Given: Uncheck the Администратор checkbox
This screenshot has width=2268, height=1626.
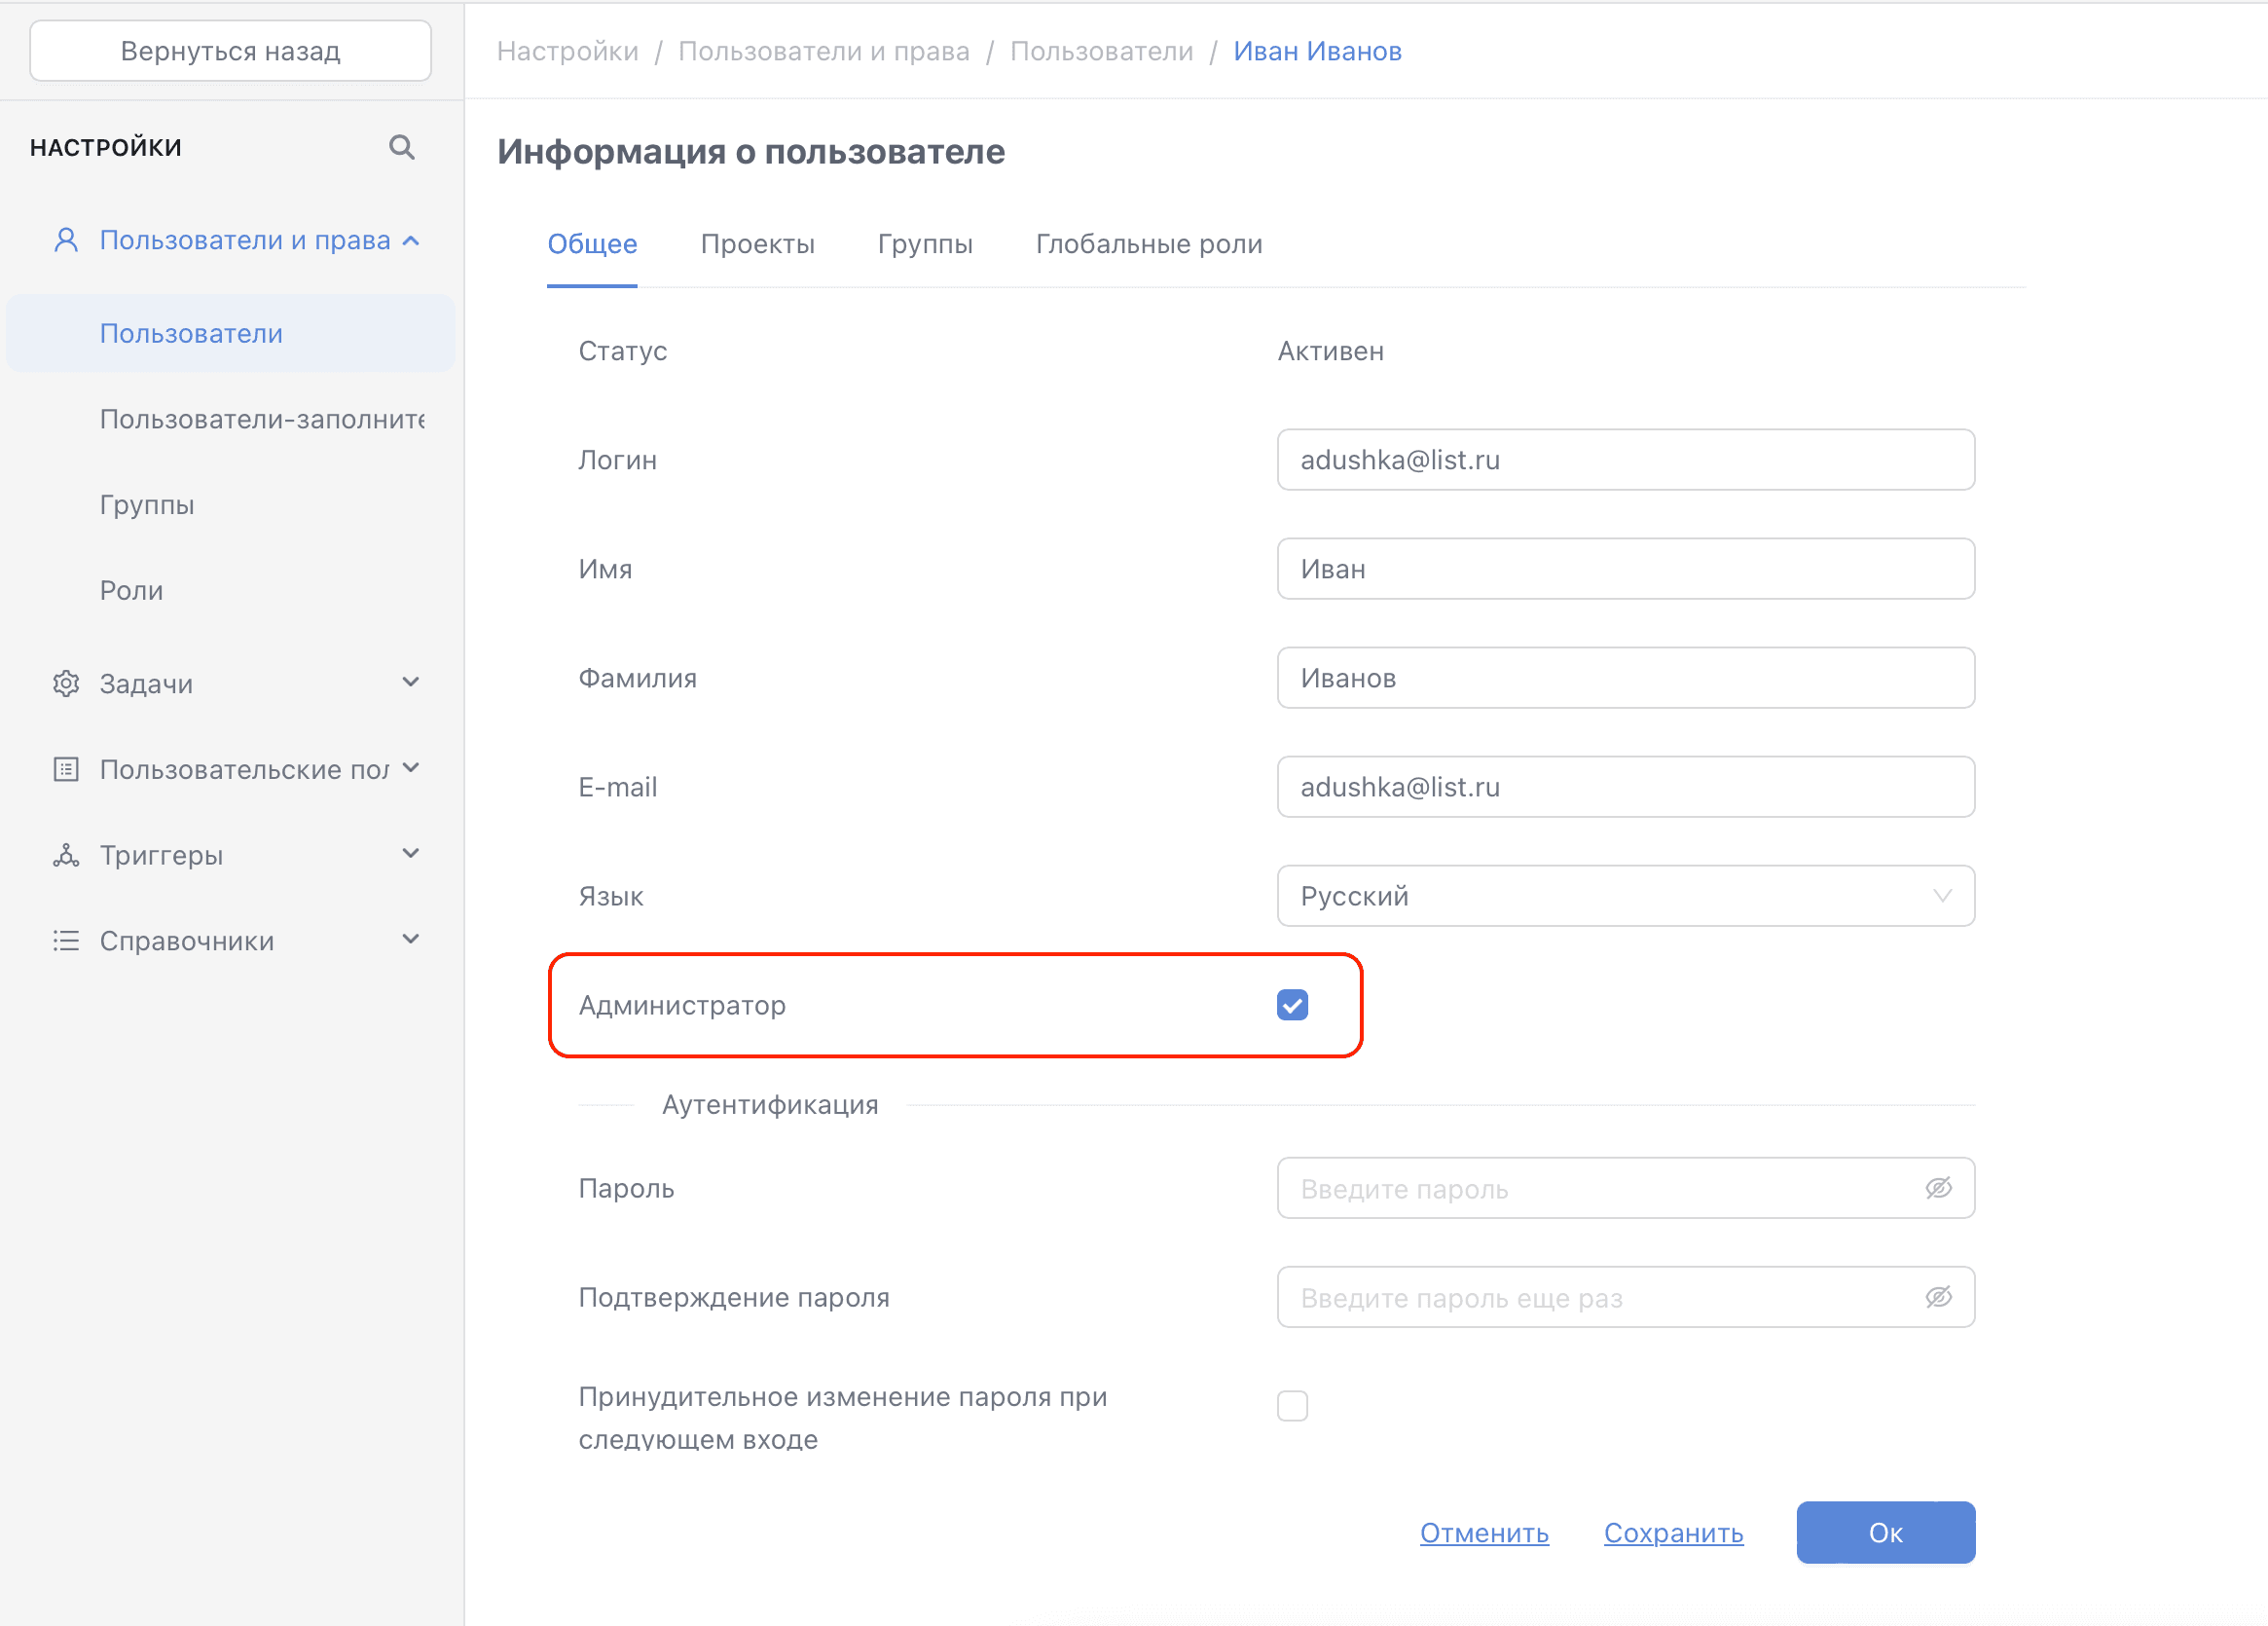Looking at the screenshot, I should click(x=1292, y=1005).
